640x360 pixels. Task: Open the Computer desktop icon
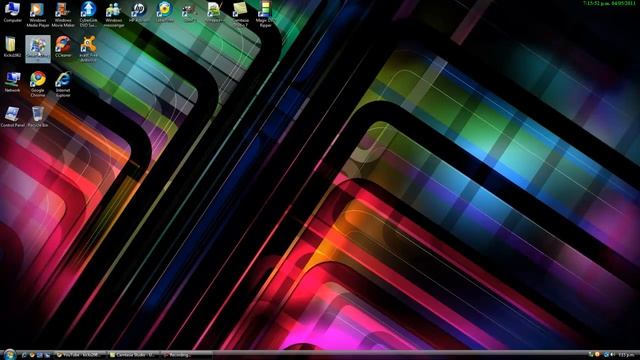[12, 12]
